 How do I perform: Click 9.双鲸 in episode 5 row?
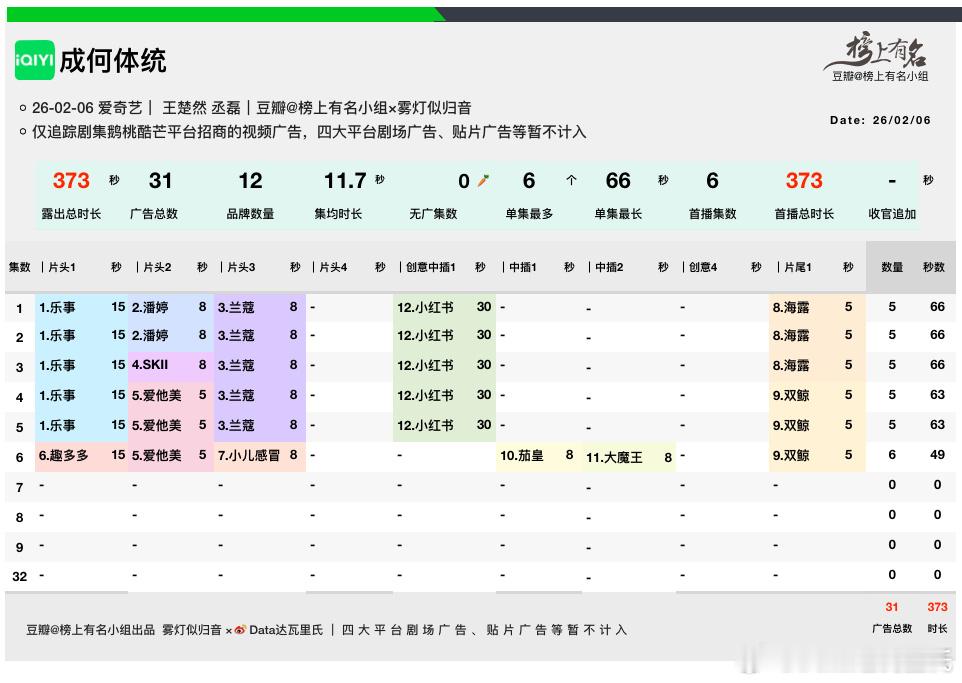(791, 425)
